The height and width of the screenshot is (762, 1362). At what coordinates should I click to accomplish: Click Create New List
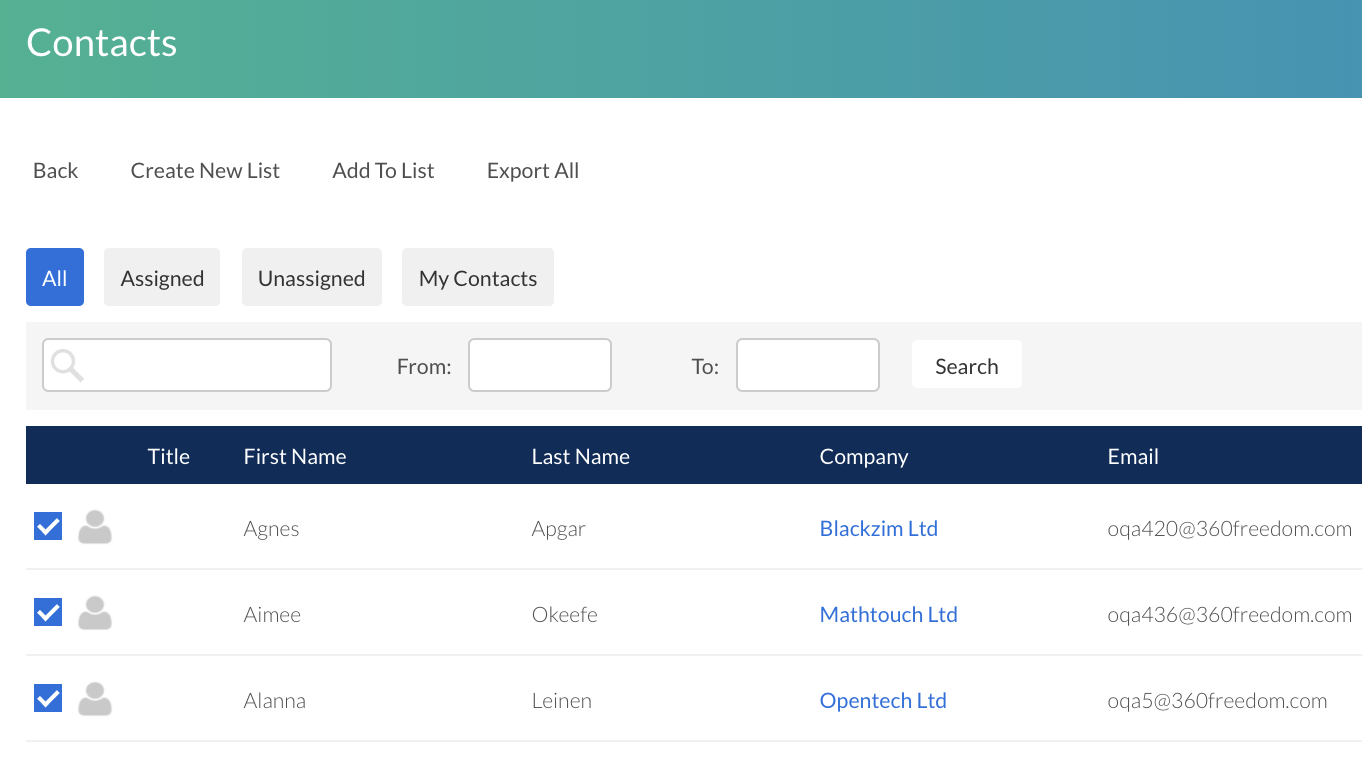pos(205,171)
